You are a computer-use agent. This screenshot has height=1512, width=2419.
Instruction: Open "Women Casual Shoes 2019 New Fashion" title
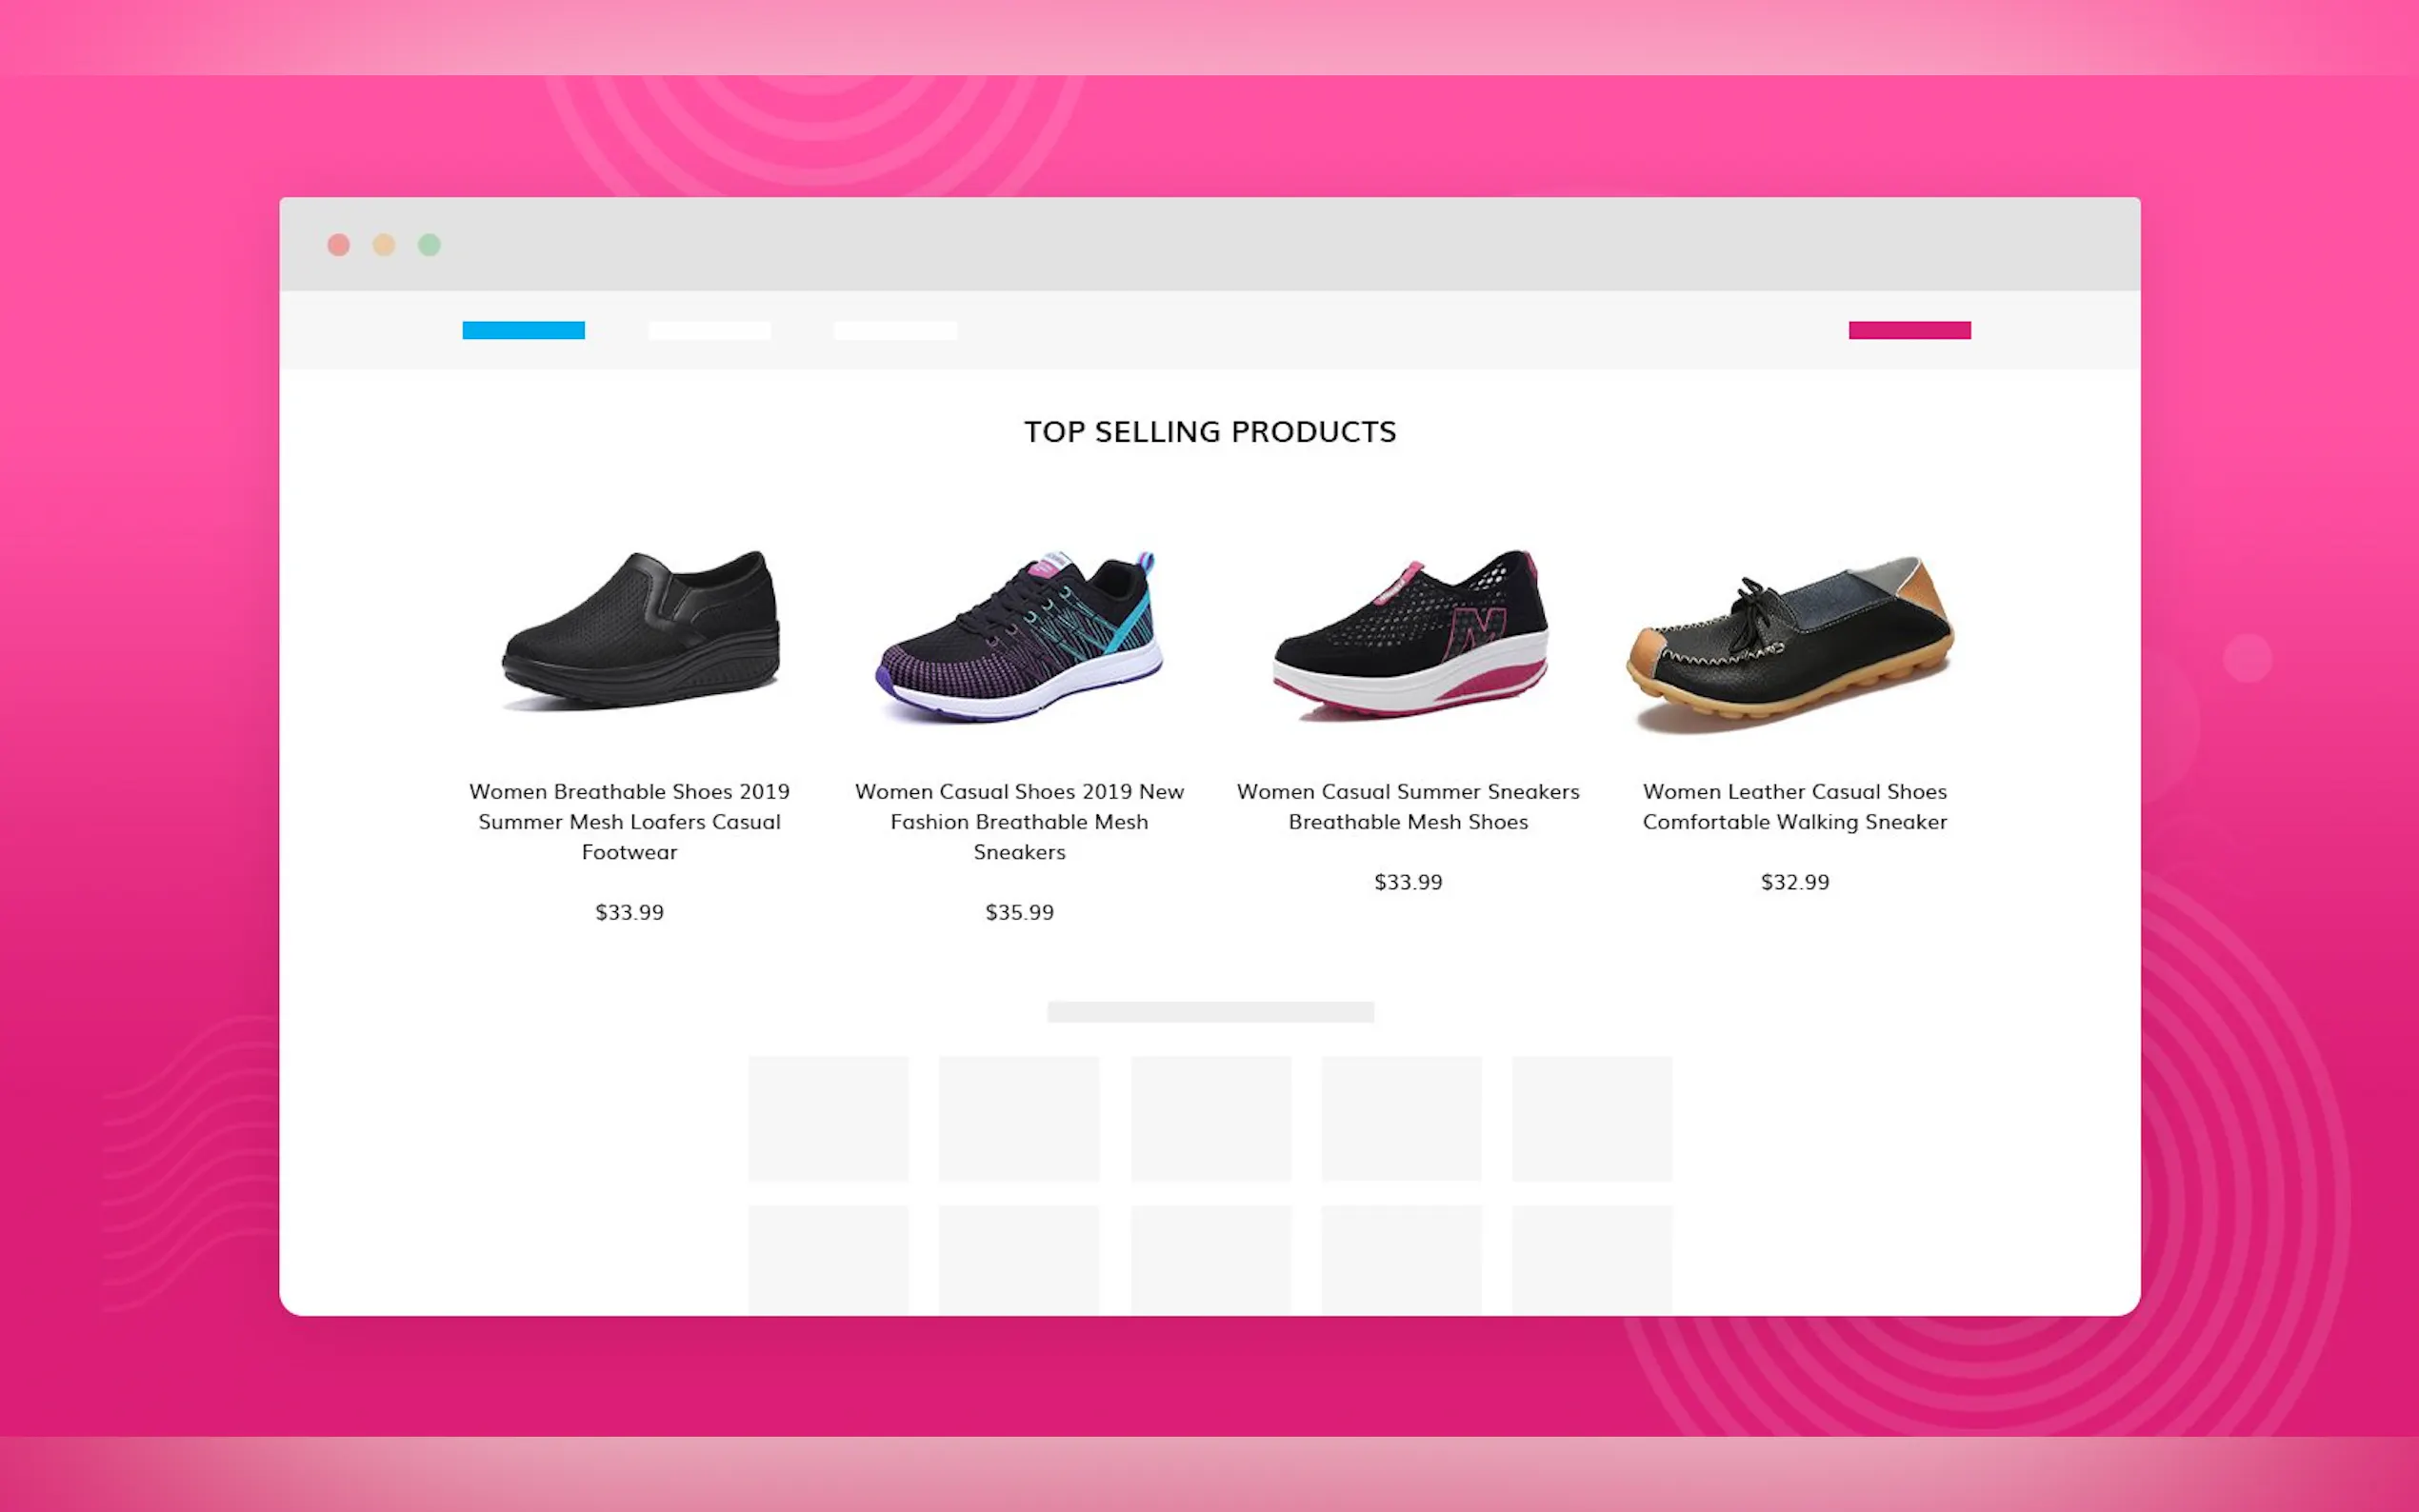point(1019,821)
